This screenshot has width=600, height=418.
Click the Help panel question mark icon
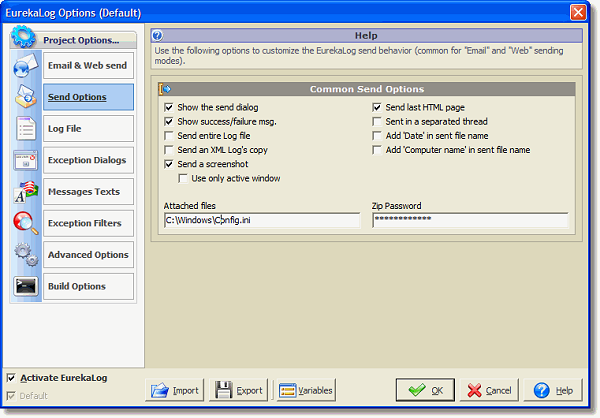157,36
